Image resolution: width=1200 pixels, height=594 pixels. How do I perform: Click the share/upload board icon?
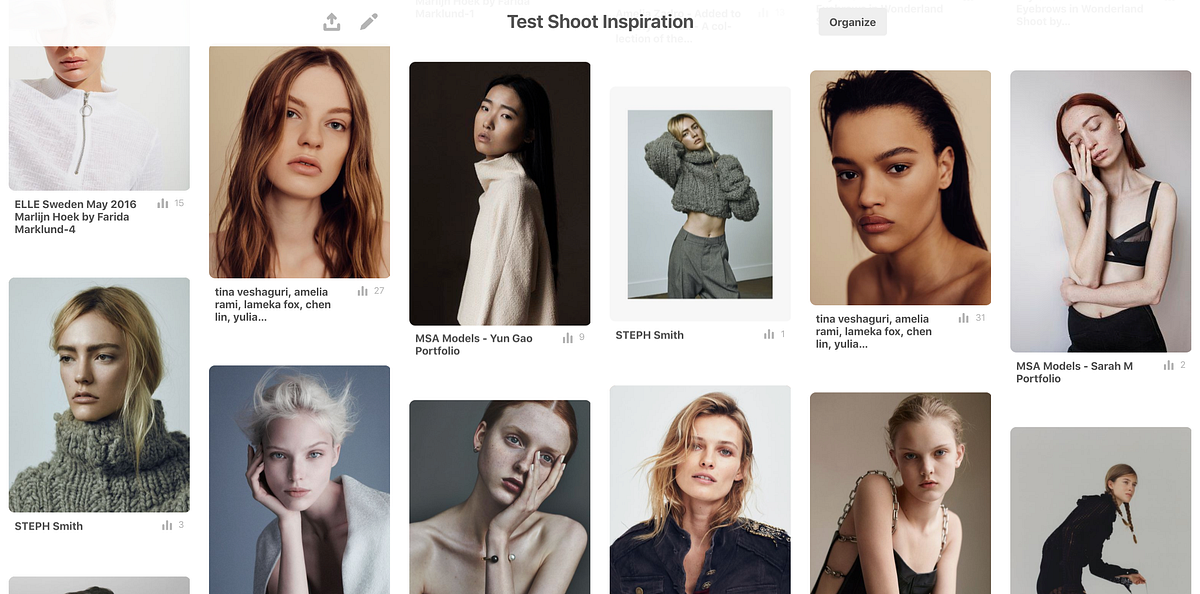332,22
